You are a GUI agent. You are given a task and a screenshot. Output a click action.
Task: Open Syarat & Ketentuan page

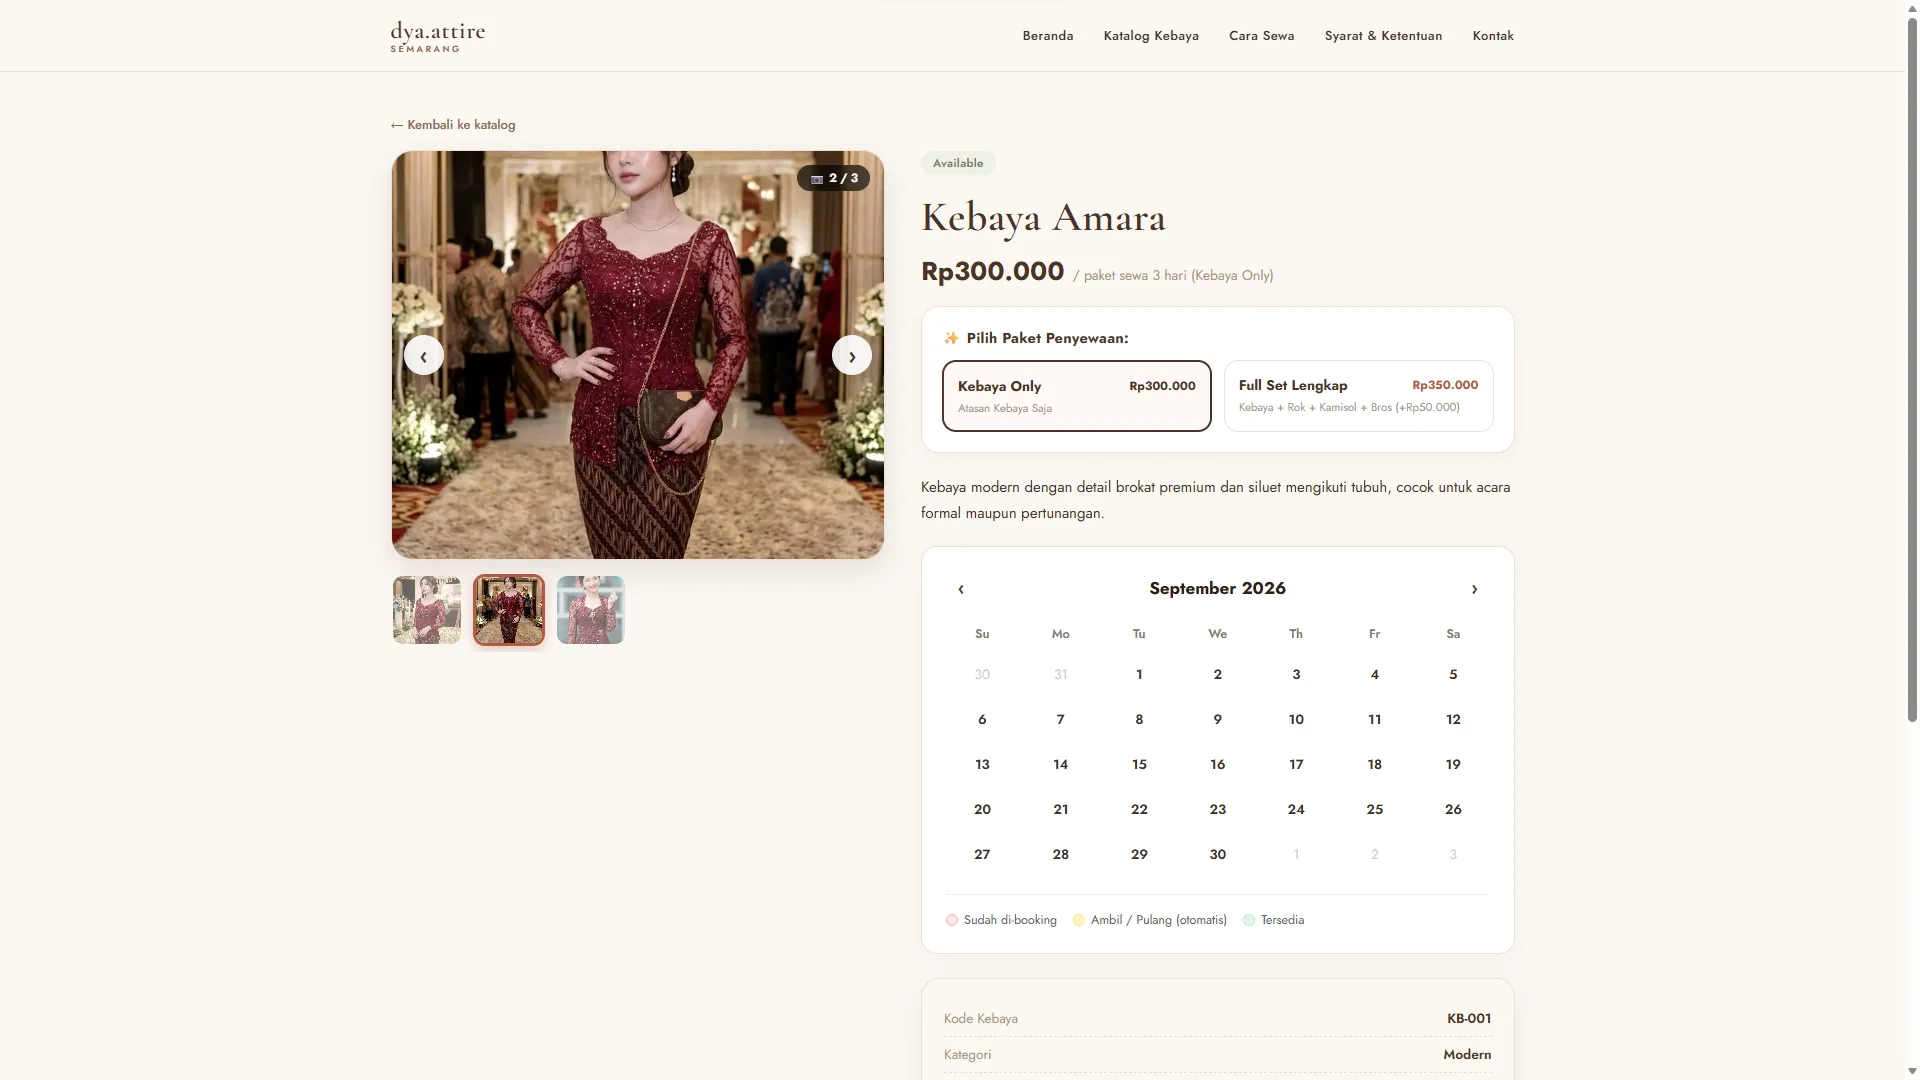coord(1383,36)
